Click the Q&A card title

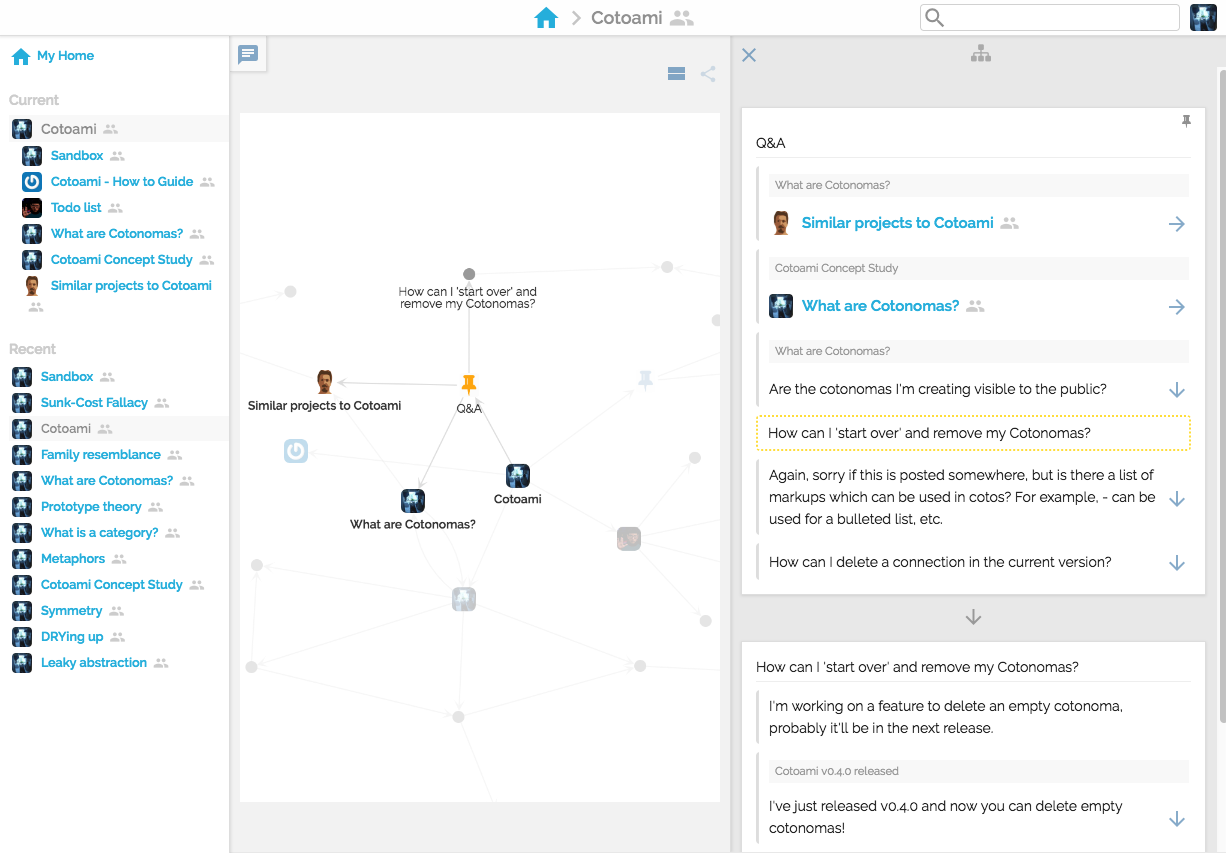pos(771,143)
